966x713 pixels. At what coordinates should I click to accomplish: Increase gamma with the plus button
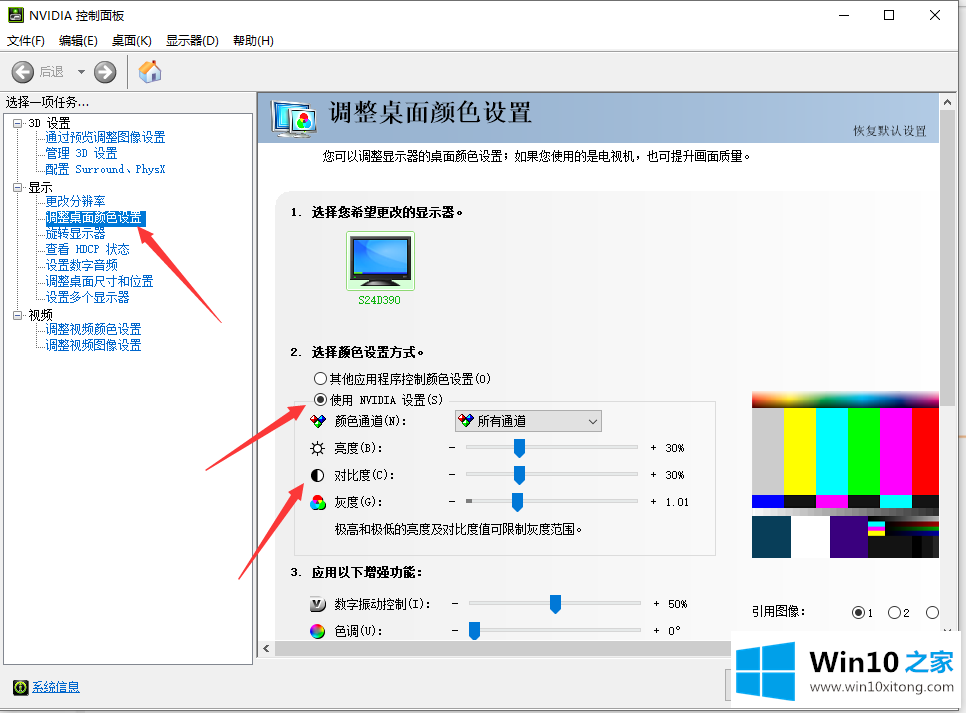[653, 502]
